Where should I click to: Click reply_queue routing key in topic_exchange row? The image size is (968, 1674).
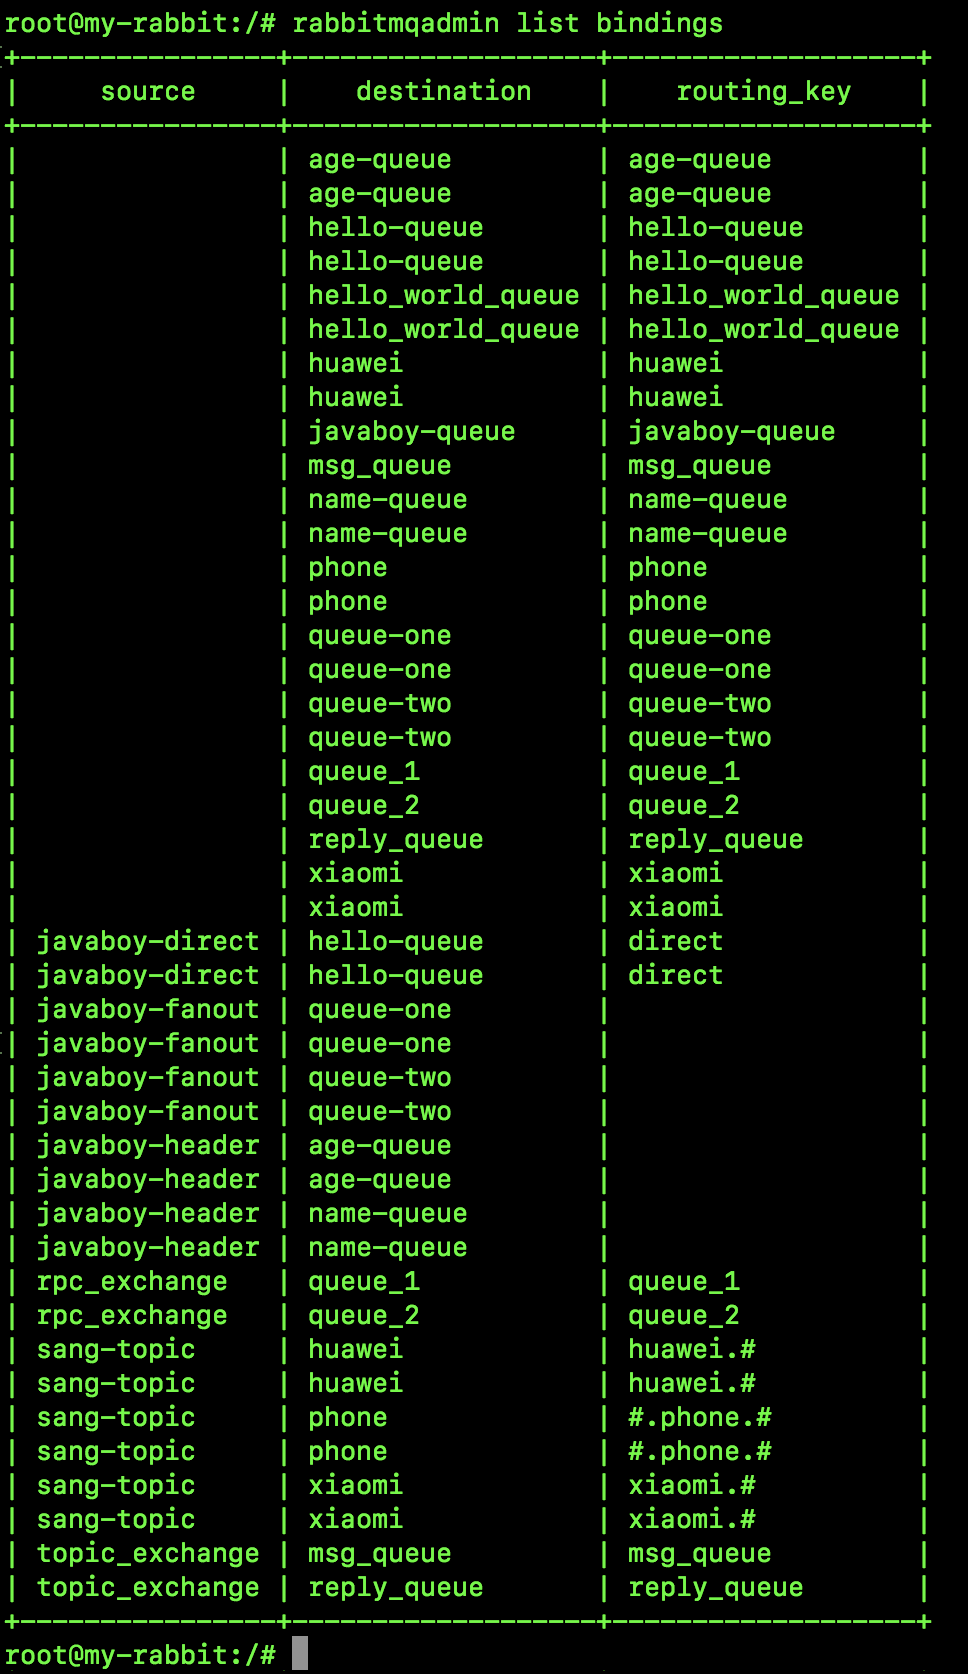click(715, 1587)
